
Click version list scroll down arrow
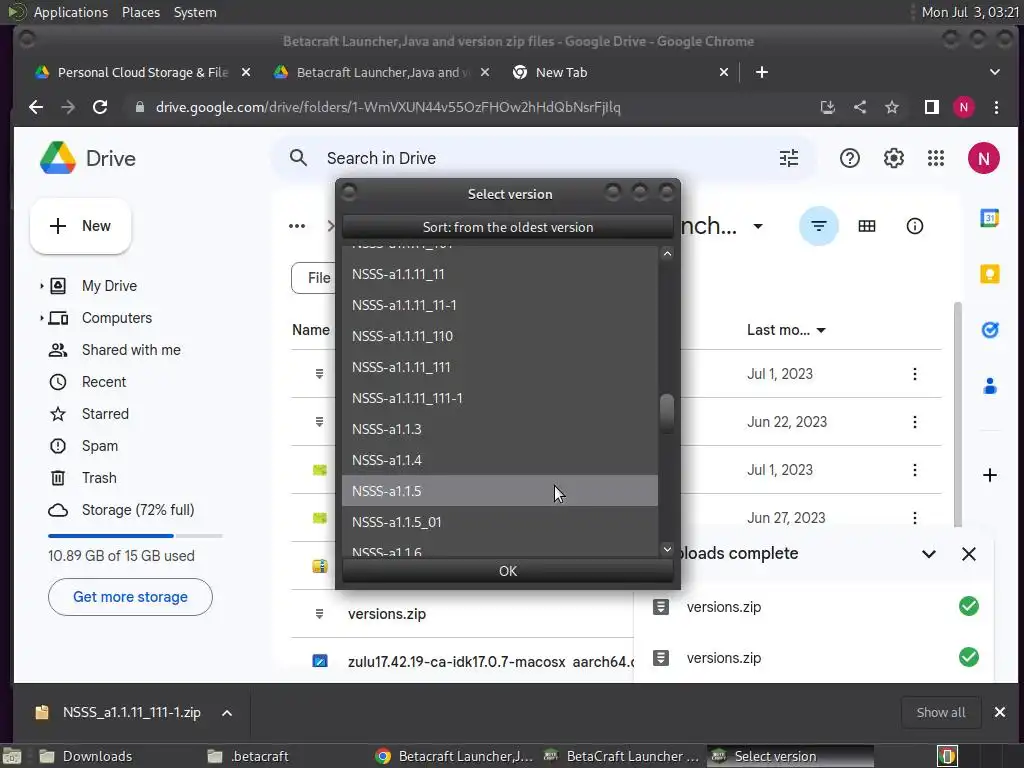pyautogui.click(x=667, y=549)
